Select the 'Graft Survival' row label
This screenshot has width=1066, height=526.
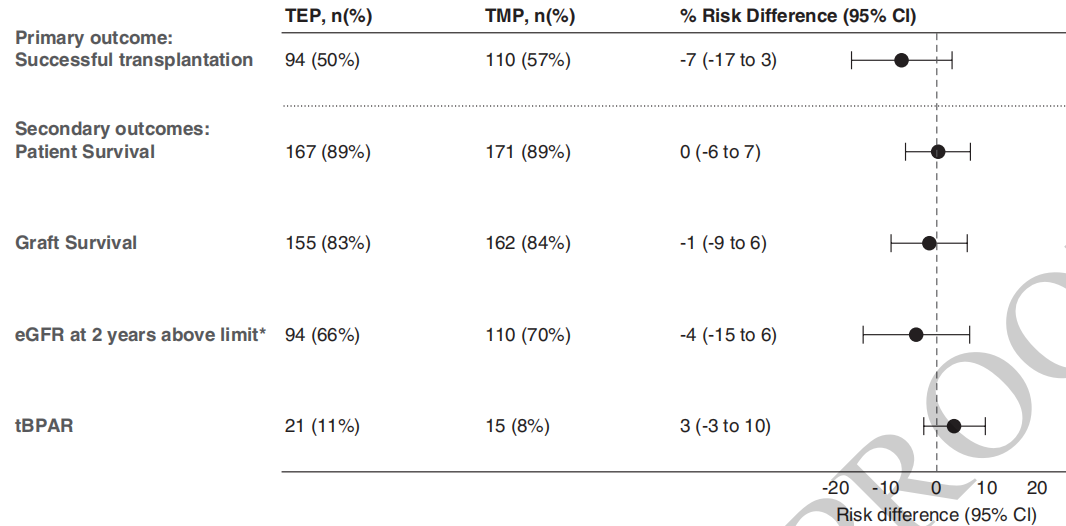[76, 243]
